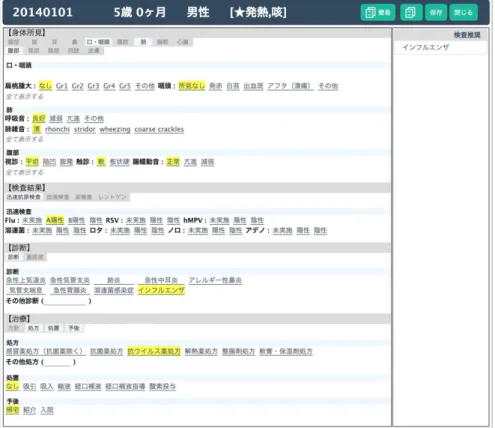This screenshot has height=428, width=495.
Task: Toggle 抗ウイルス薬処方 prescription
Action: 154,351
